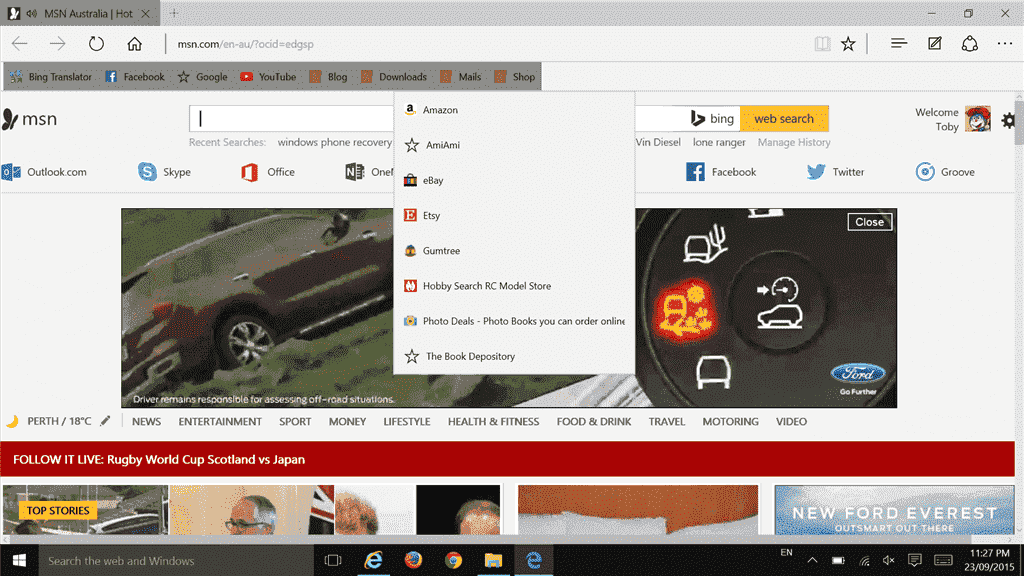
Task: Edit Perth weather location pencil
Action: click(105, 421)
